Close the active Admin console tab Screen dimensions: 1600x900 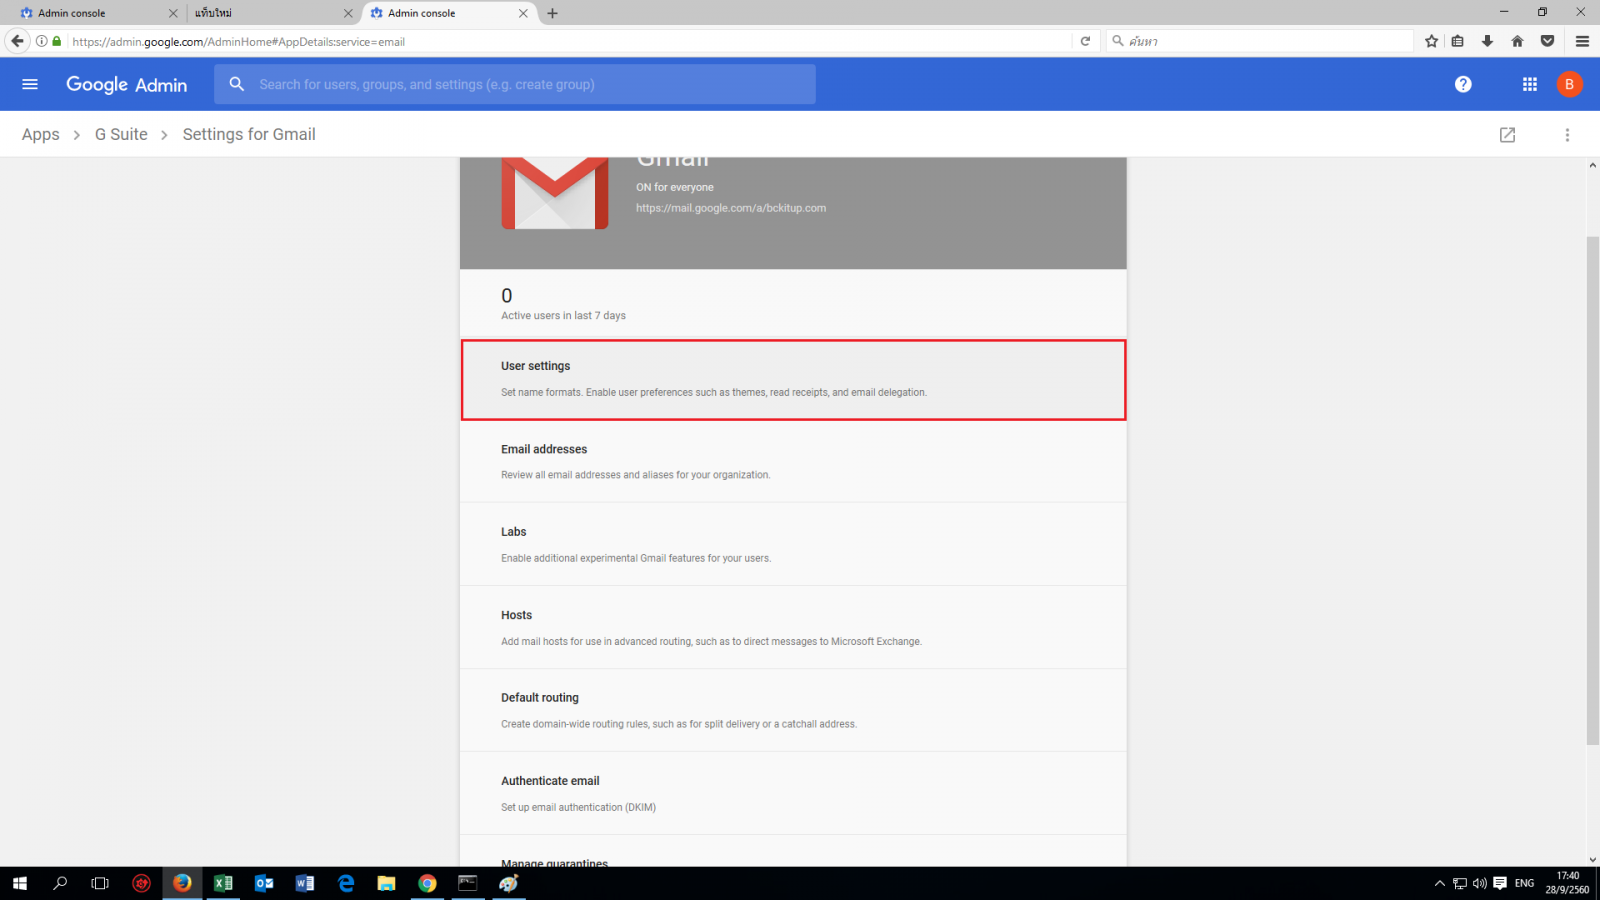523,13
